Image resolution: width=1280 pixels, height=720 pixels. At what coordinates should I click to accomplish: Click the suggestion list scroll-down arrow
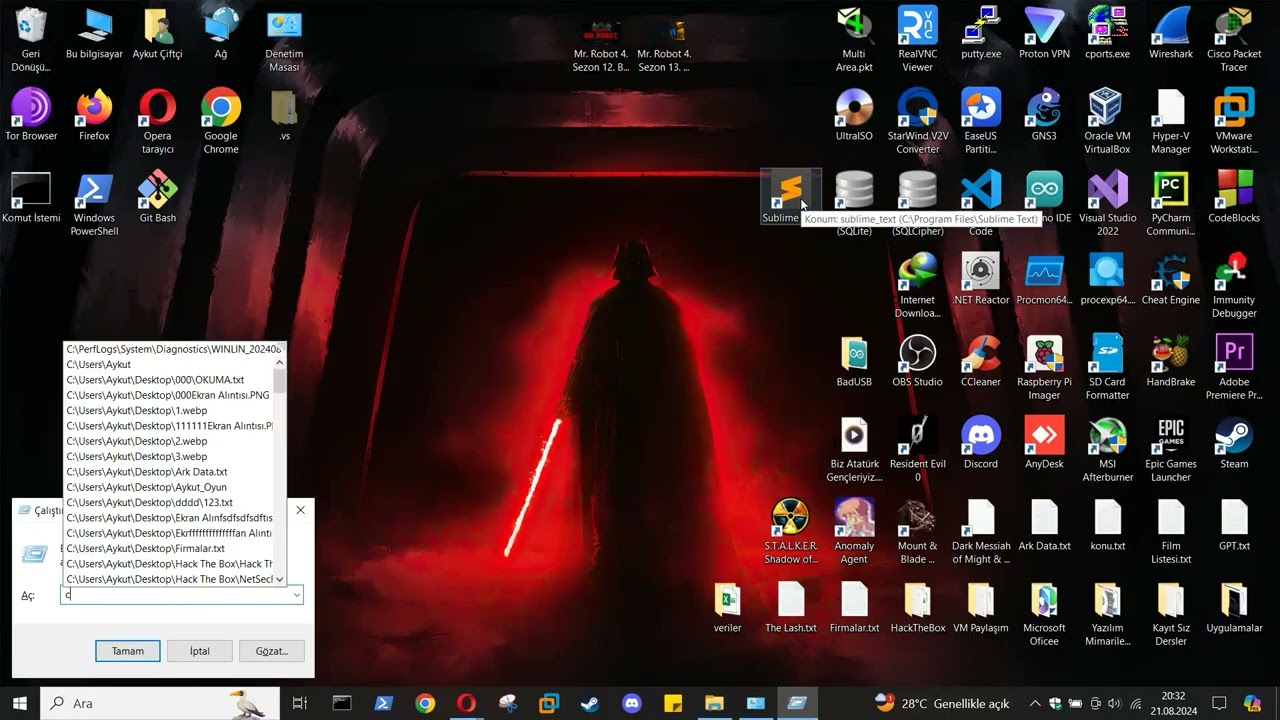280,579
